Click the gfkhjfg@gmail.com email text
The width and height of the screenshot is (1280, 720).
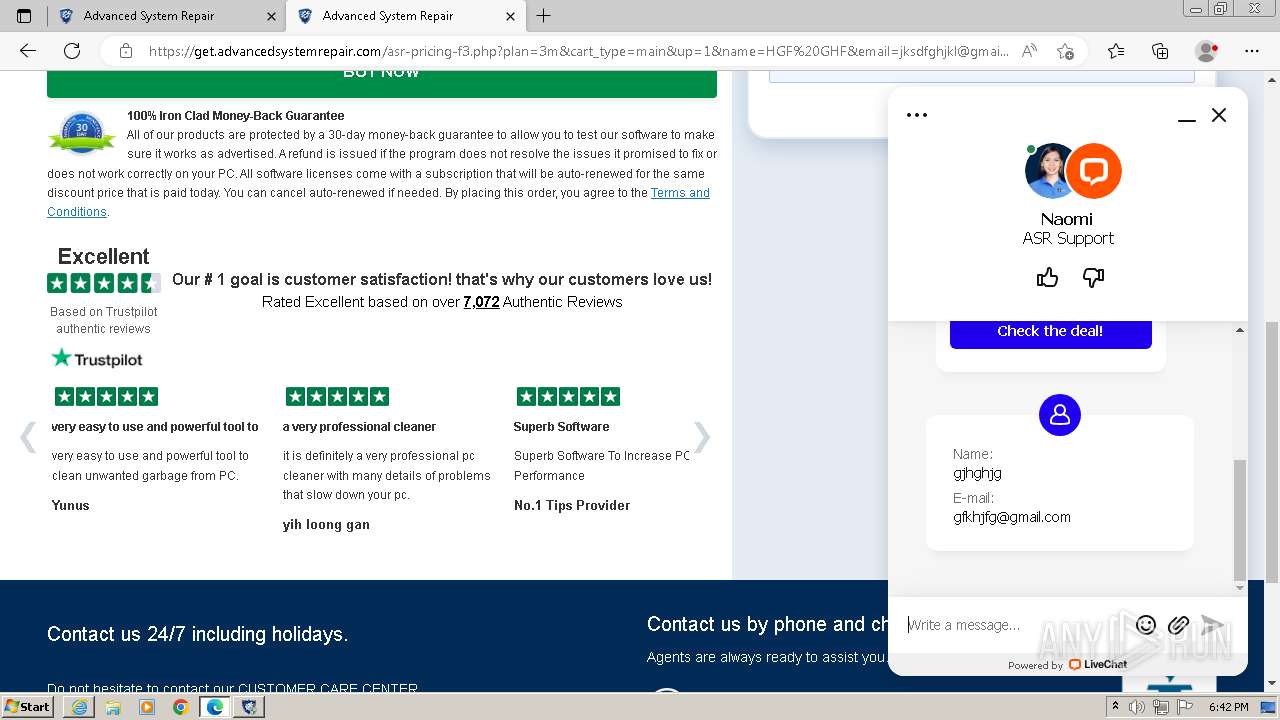(1012, 517)
